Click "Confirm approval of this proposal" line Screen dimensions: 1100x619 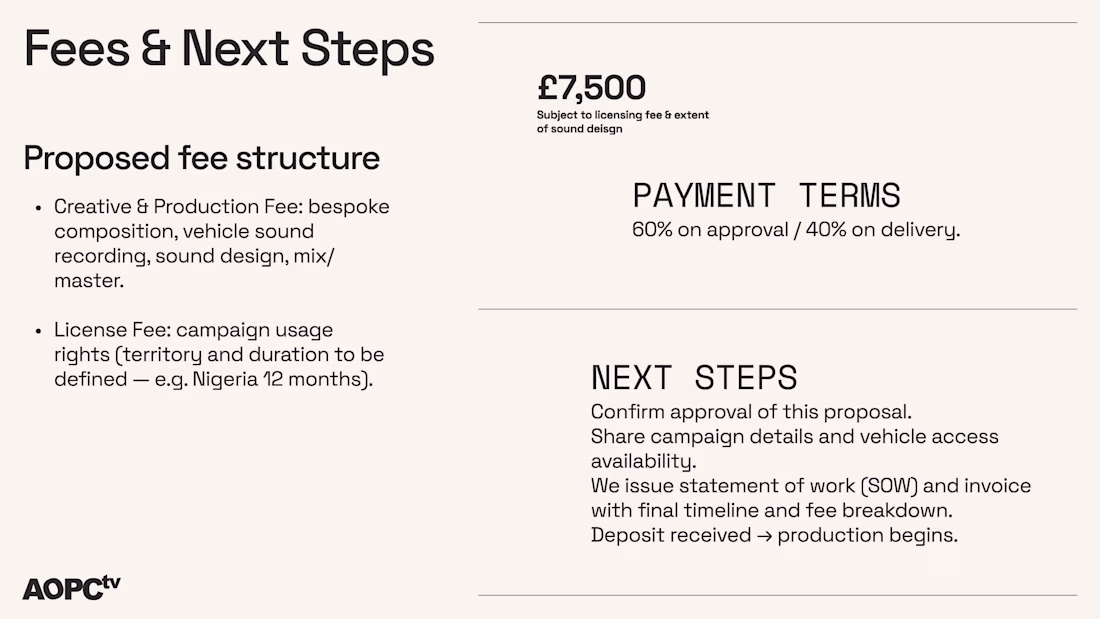pos(751,412)
